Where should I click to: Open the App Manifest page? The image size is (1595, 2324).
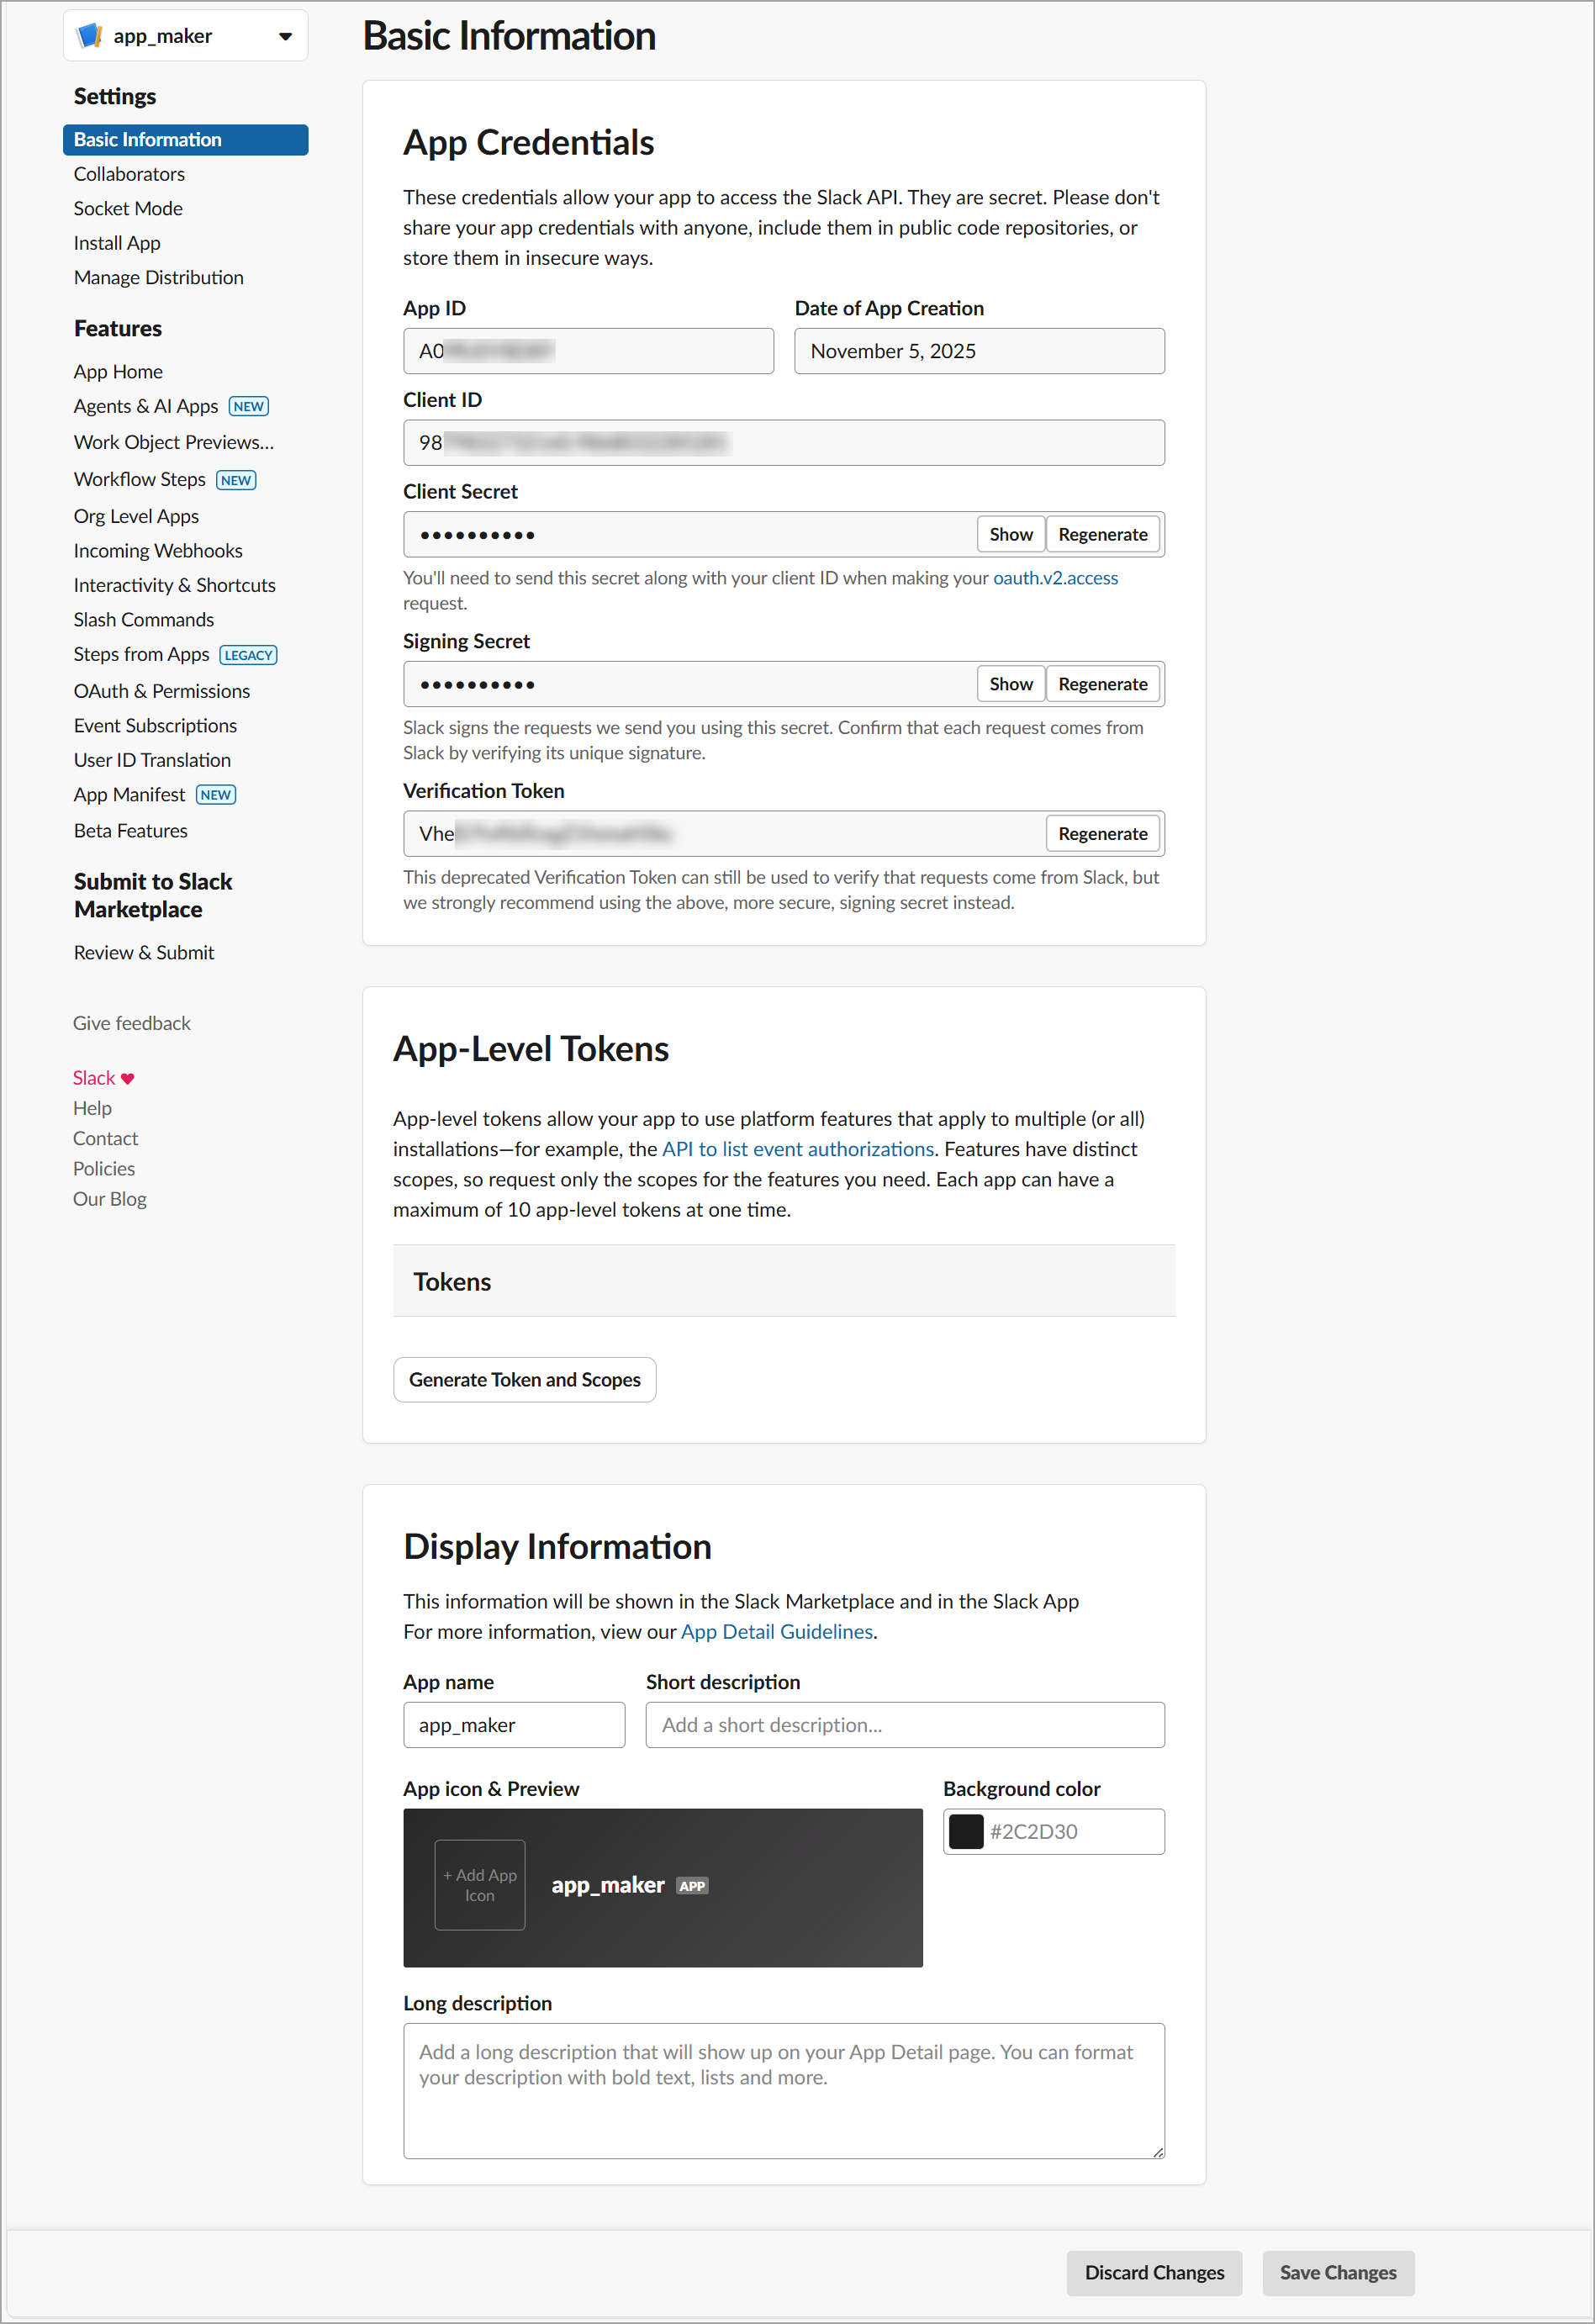click(x=129, y=795)
